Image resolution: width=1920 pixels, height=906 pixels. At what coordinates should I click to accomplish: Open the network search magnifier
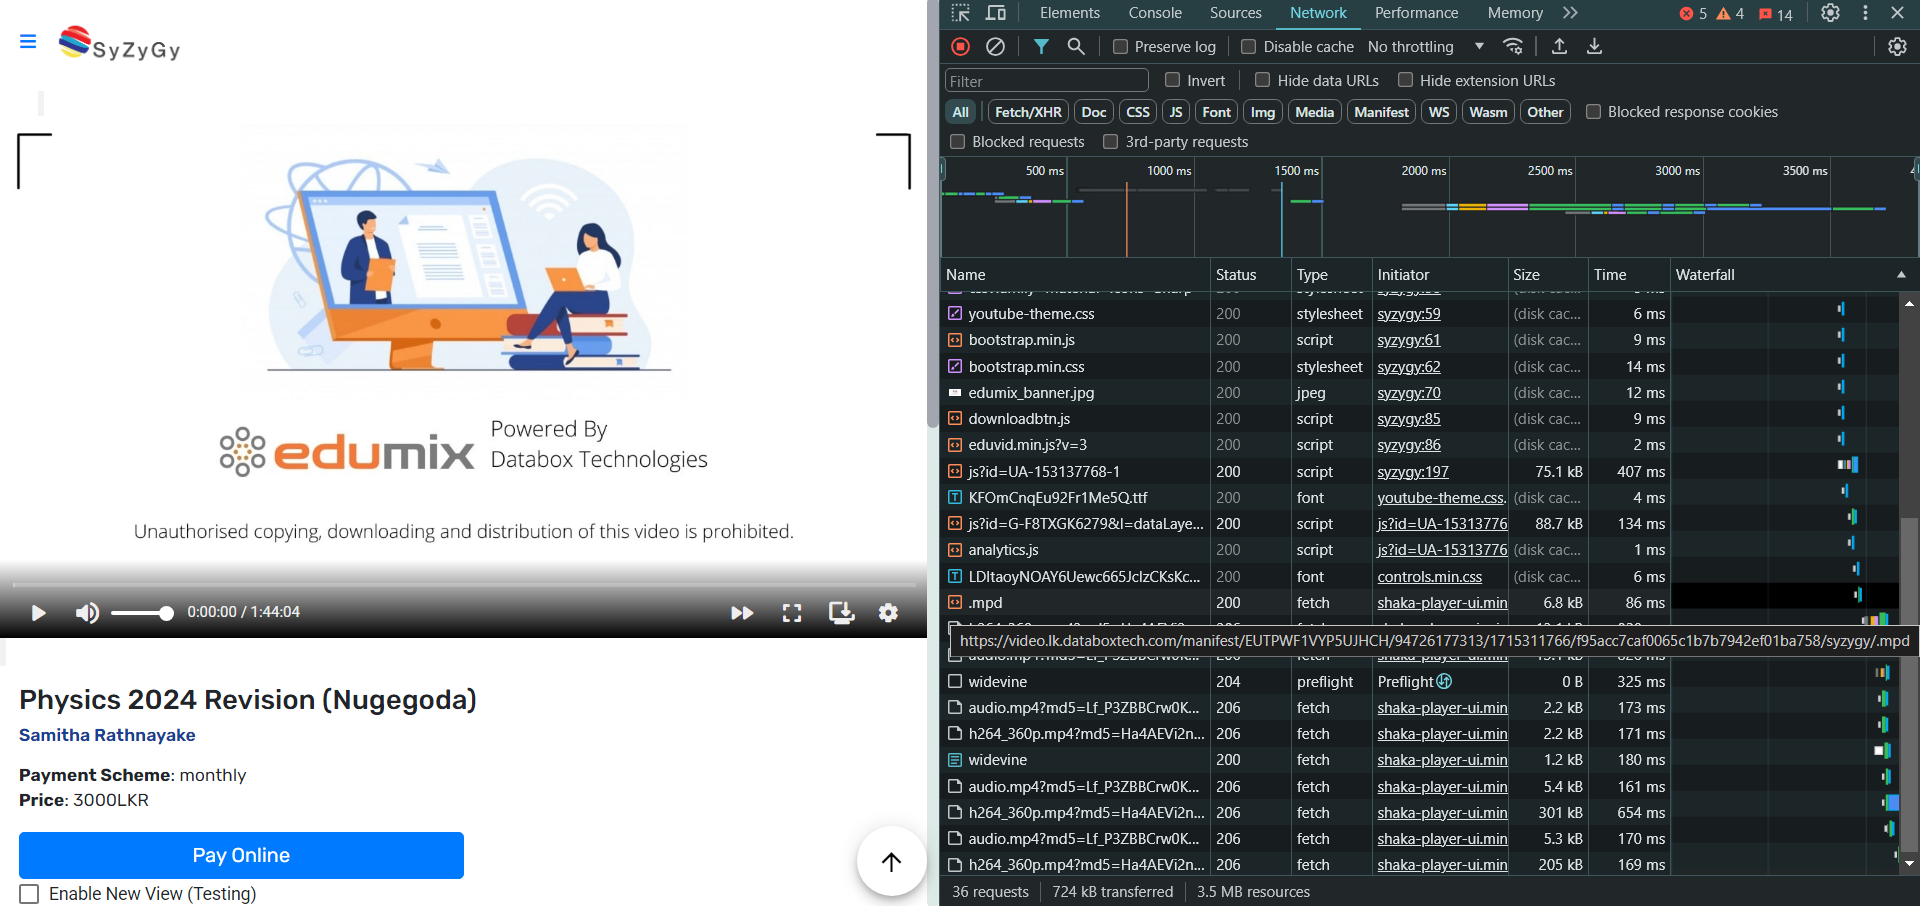(1076, 46)
